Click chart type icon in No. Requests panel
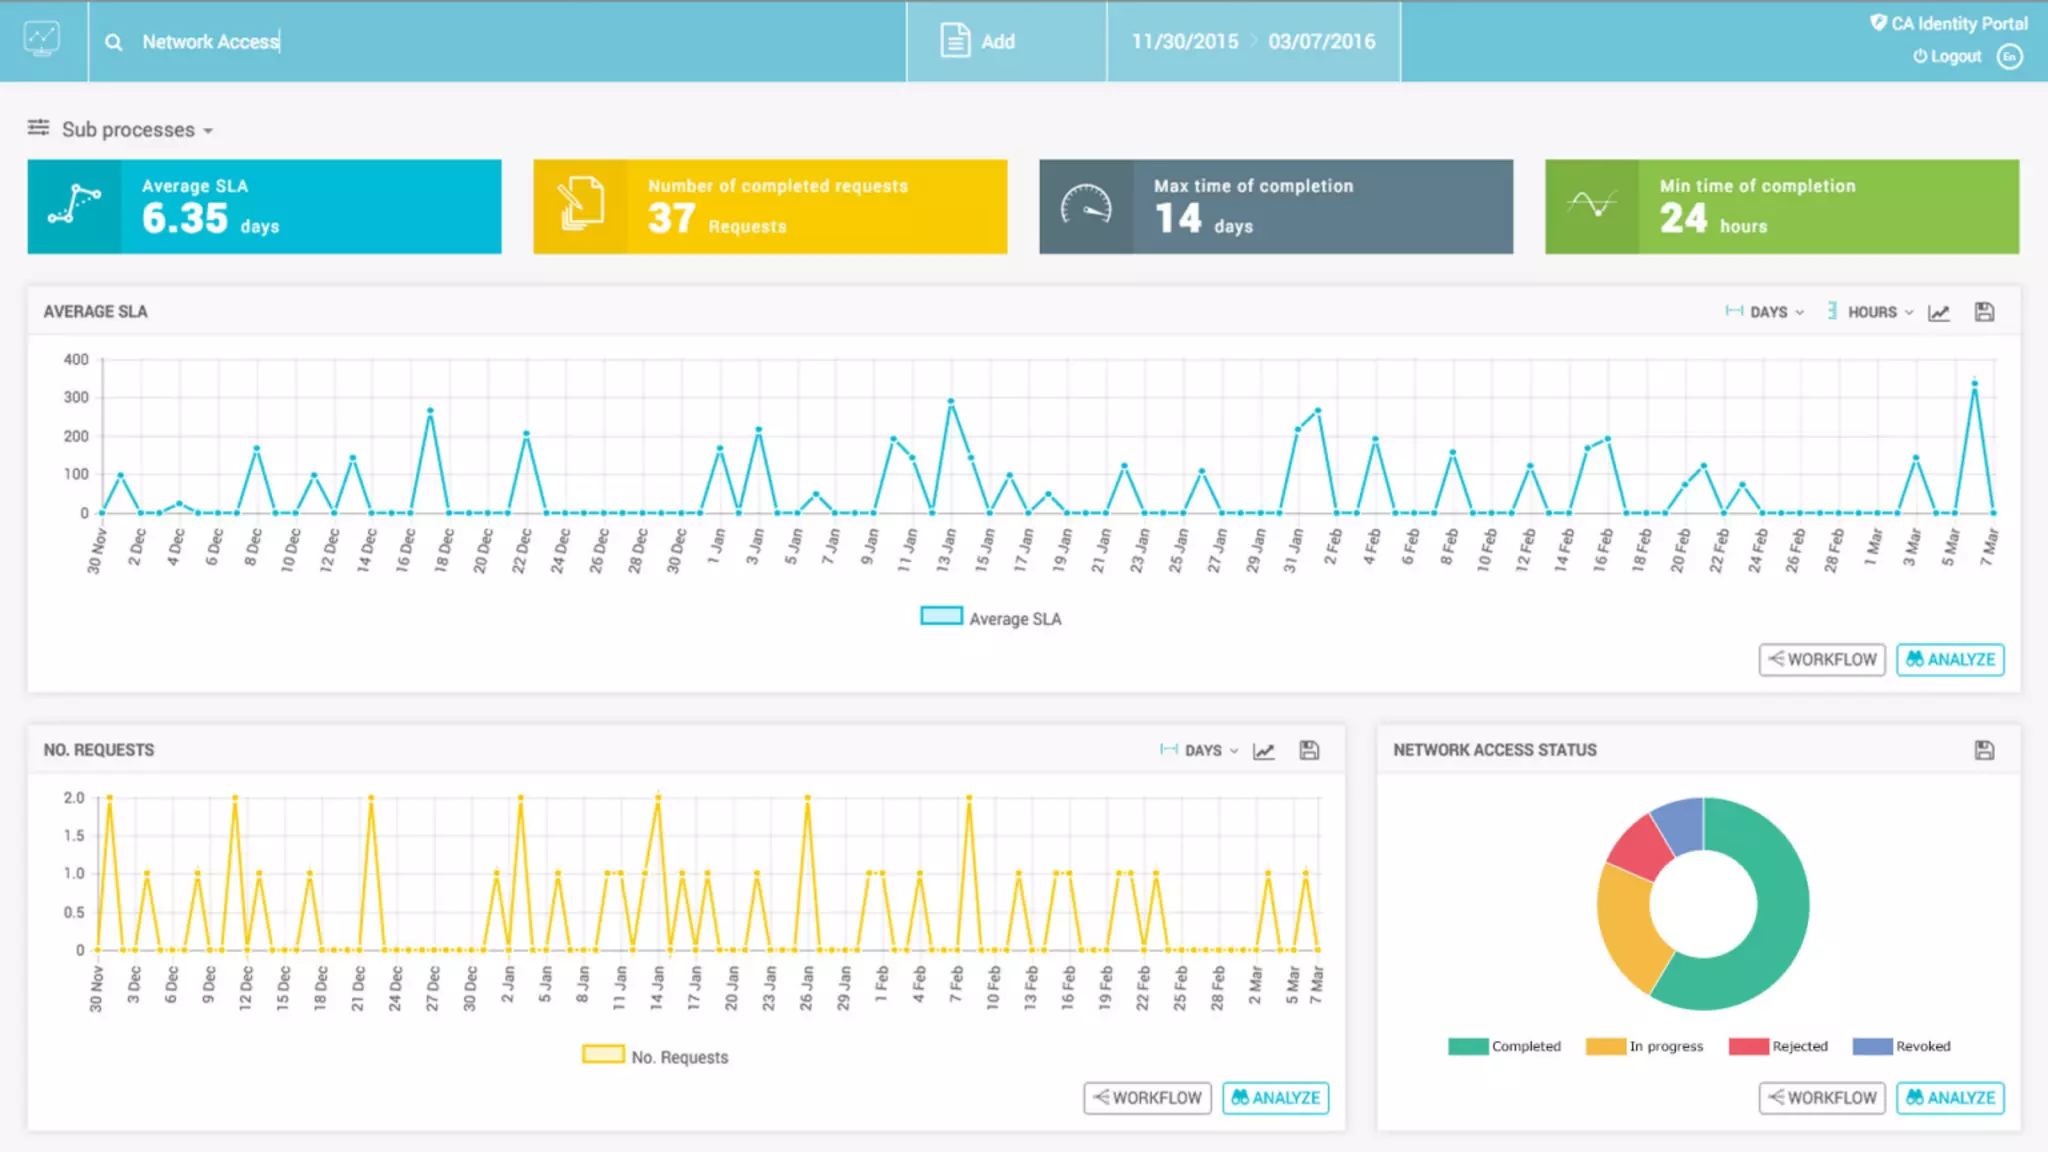The width and height of the screenshot is (2048, 1152). (x=1264, y=750)
